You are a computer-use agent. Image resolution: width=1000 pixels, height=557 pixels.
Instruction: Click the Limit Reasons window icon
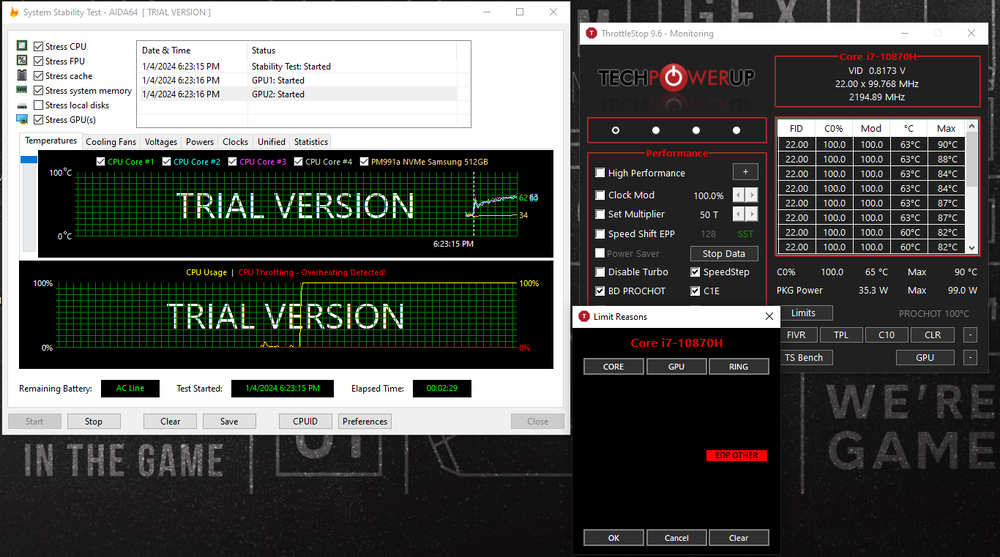click(584, 316)
